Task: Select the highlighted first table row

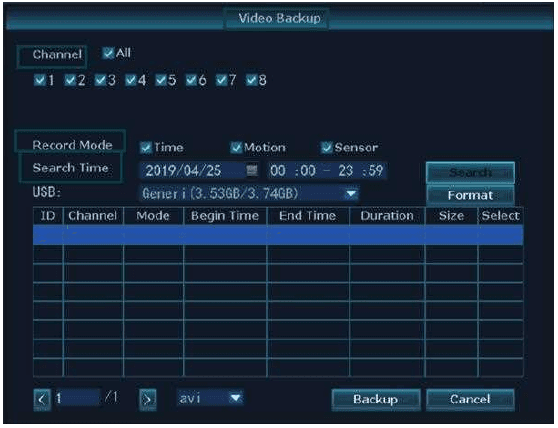Action: [x=278, y=234]
